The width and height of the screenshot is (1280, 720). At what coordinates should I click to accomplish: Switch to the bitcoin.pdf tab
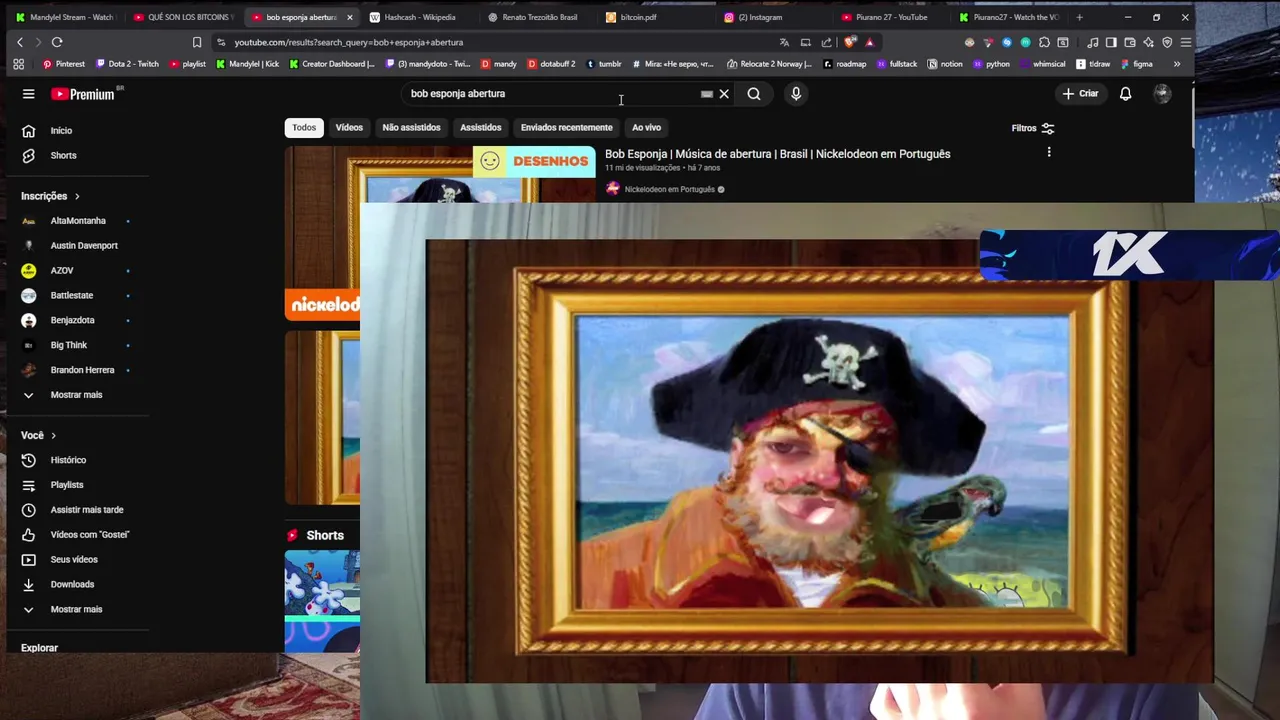(x=638, y=17)
